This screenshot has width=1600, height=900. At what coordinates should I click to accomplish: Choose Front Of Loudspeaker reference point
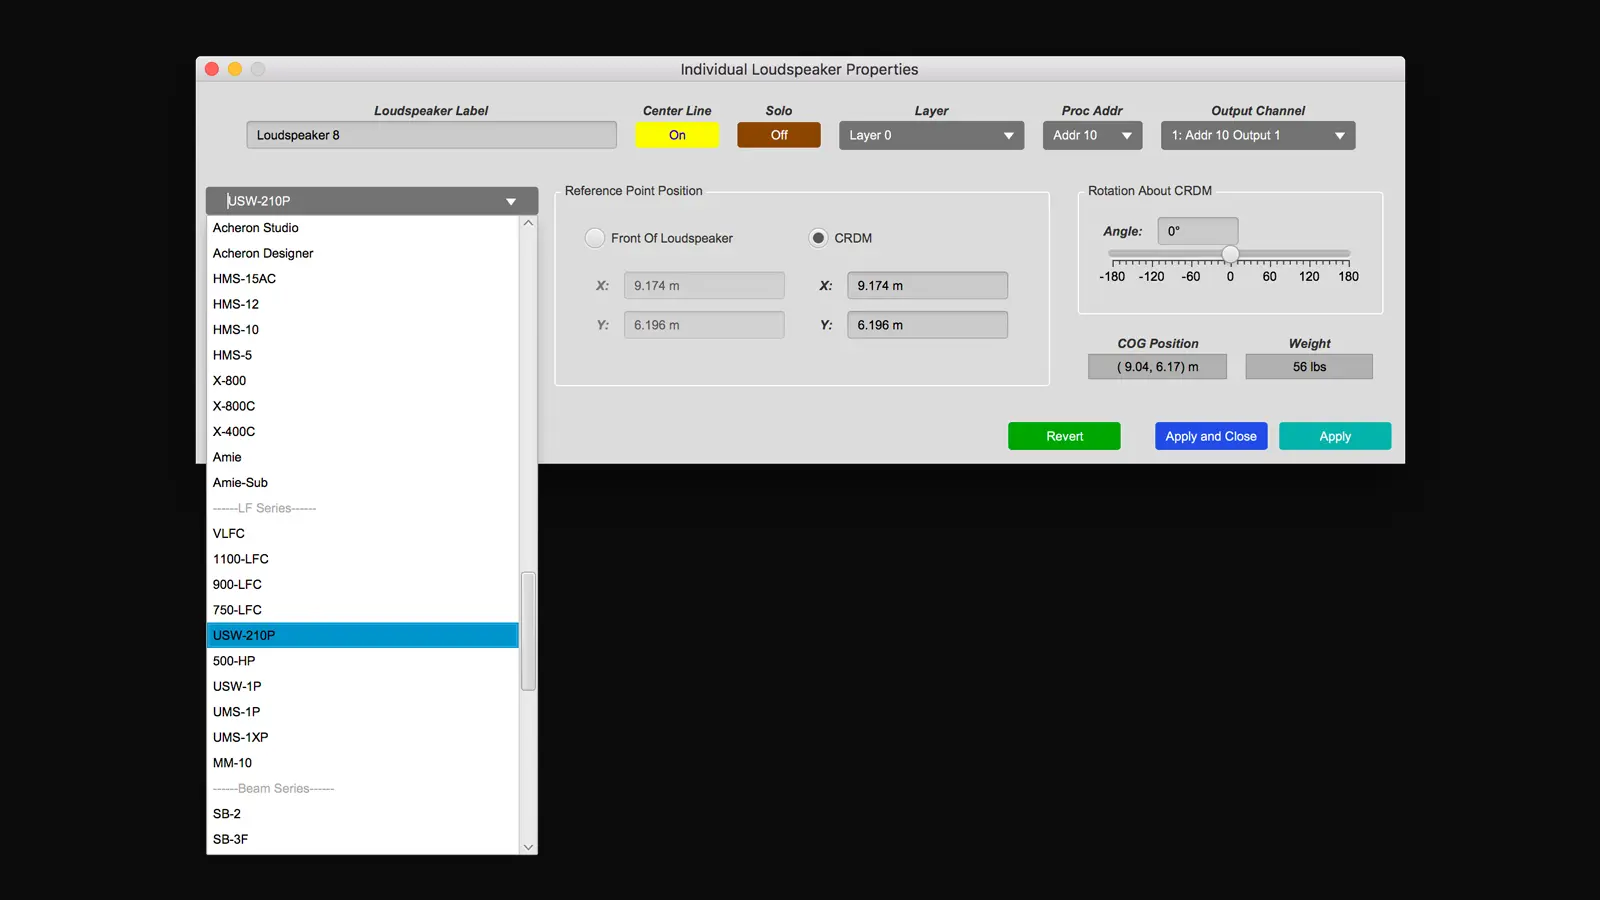click(x=595, y=238)
